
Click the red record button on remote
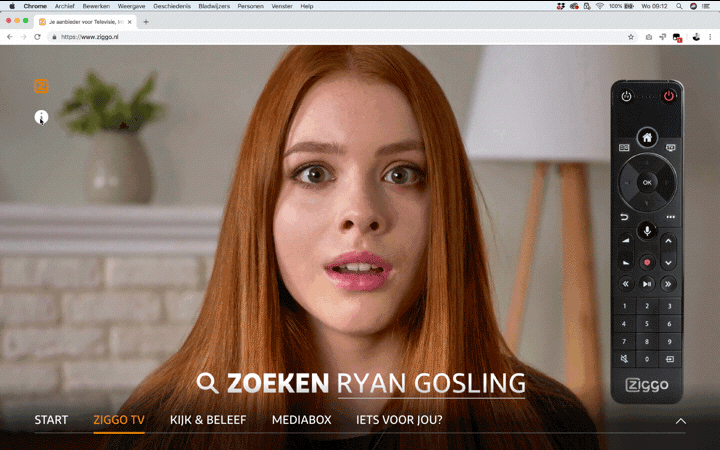(x=647, y=262)
